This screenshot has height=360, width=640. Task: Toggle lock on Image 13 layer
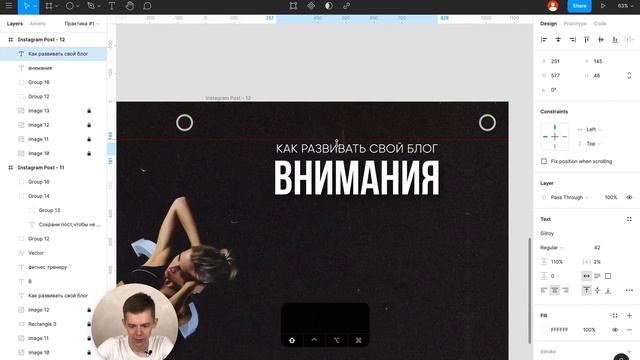pos(89,111)
